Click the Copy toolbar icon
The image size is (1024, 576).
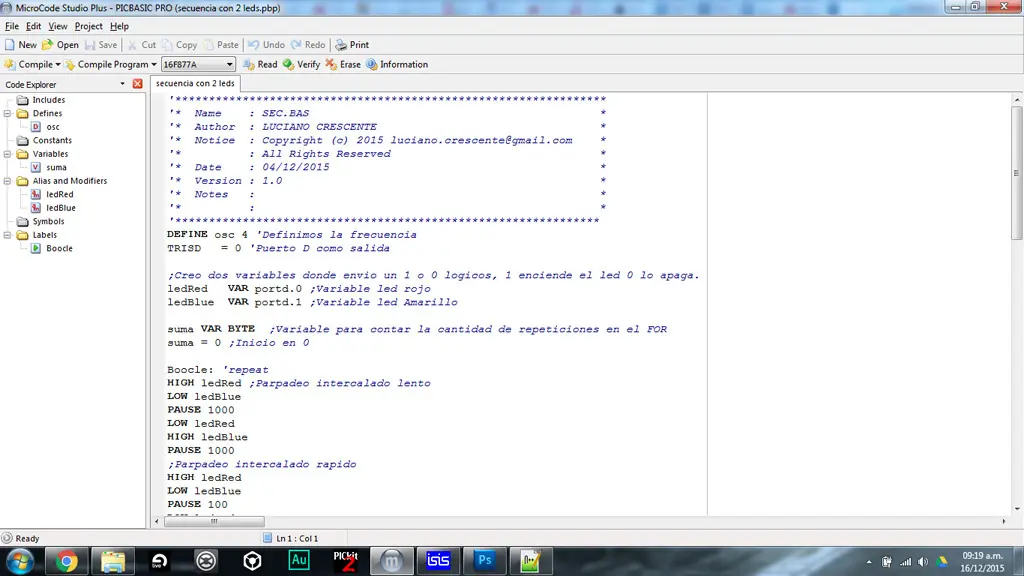click(168, 45)
